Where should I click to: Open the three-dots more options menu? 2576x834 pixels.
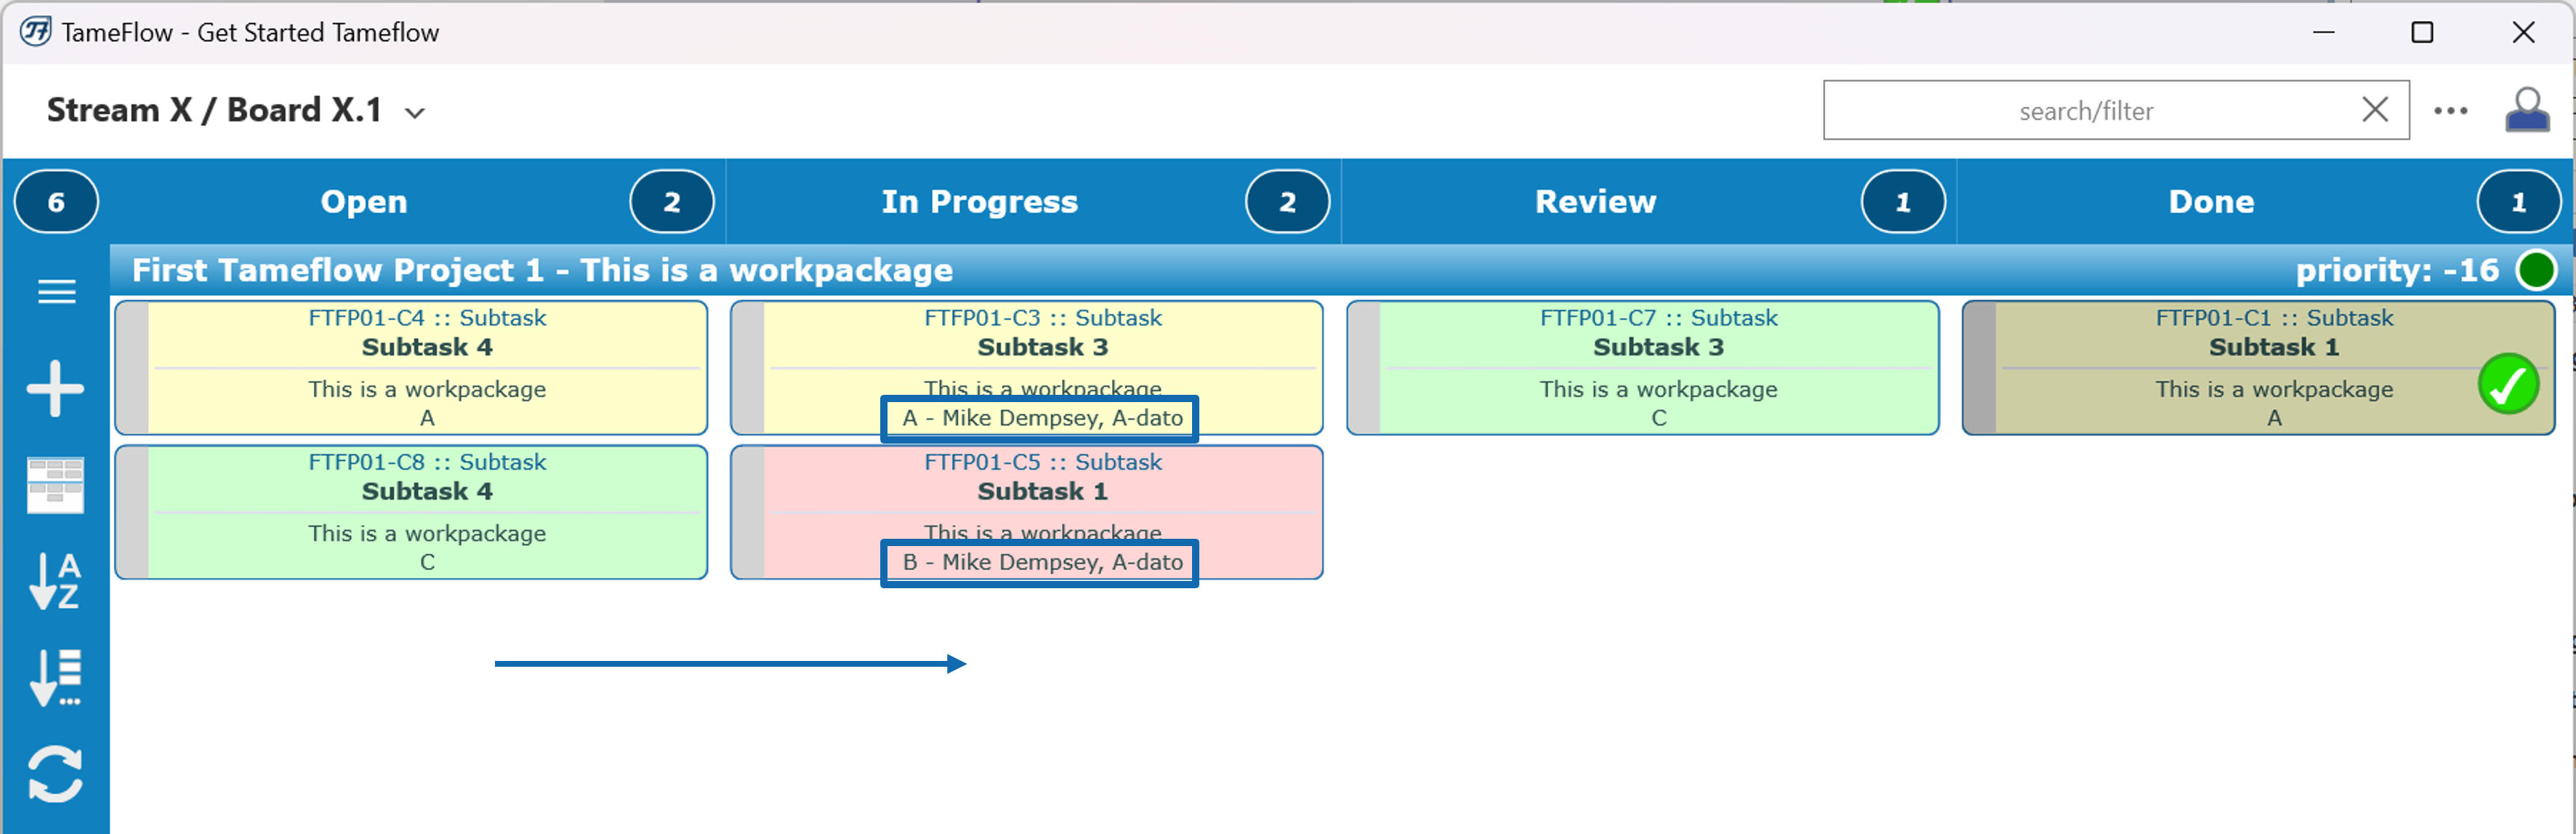tap(2450, 111)
